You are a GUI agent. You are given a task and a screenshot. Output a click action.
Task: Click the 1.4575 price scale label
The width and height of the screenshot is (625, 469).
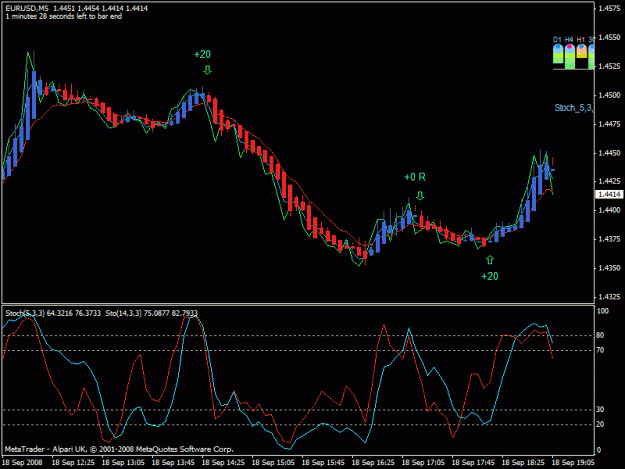point(609,8)
